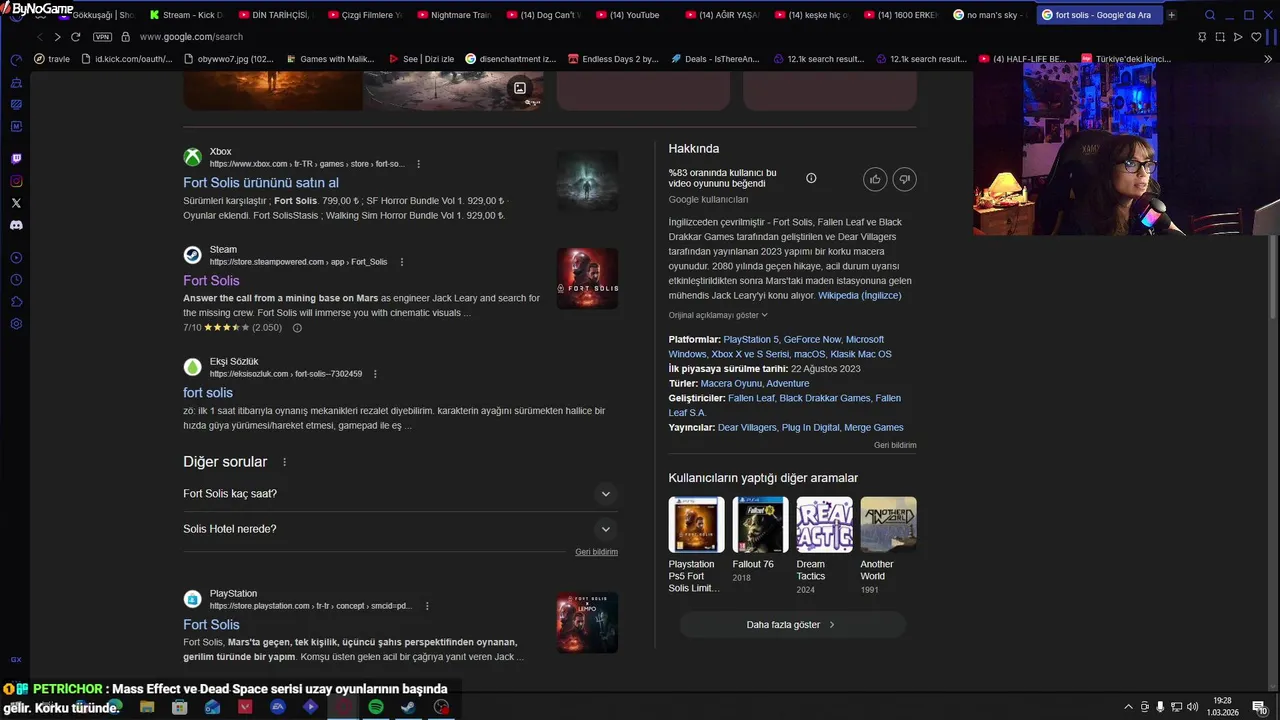Image resolution: width=1280 pixels, height=720 pixels.
Task: Open 'Fort Solis ürününü satın al' Xbox link
Action: (x=261, y=183)
